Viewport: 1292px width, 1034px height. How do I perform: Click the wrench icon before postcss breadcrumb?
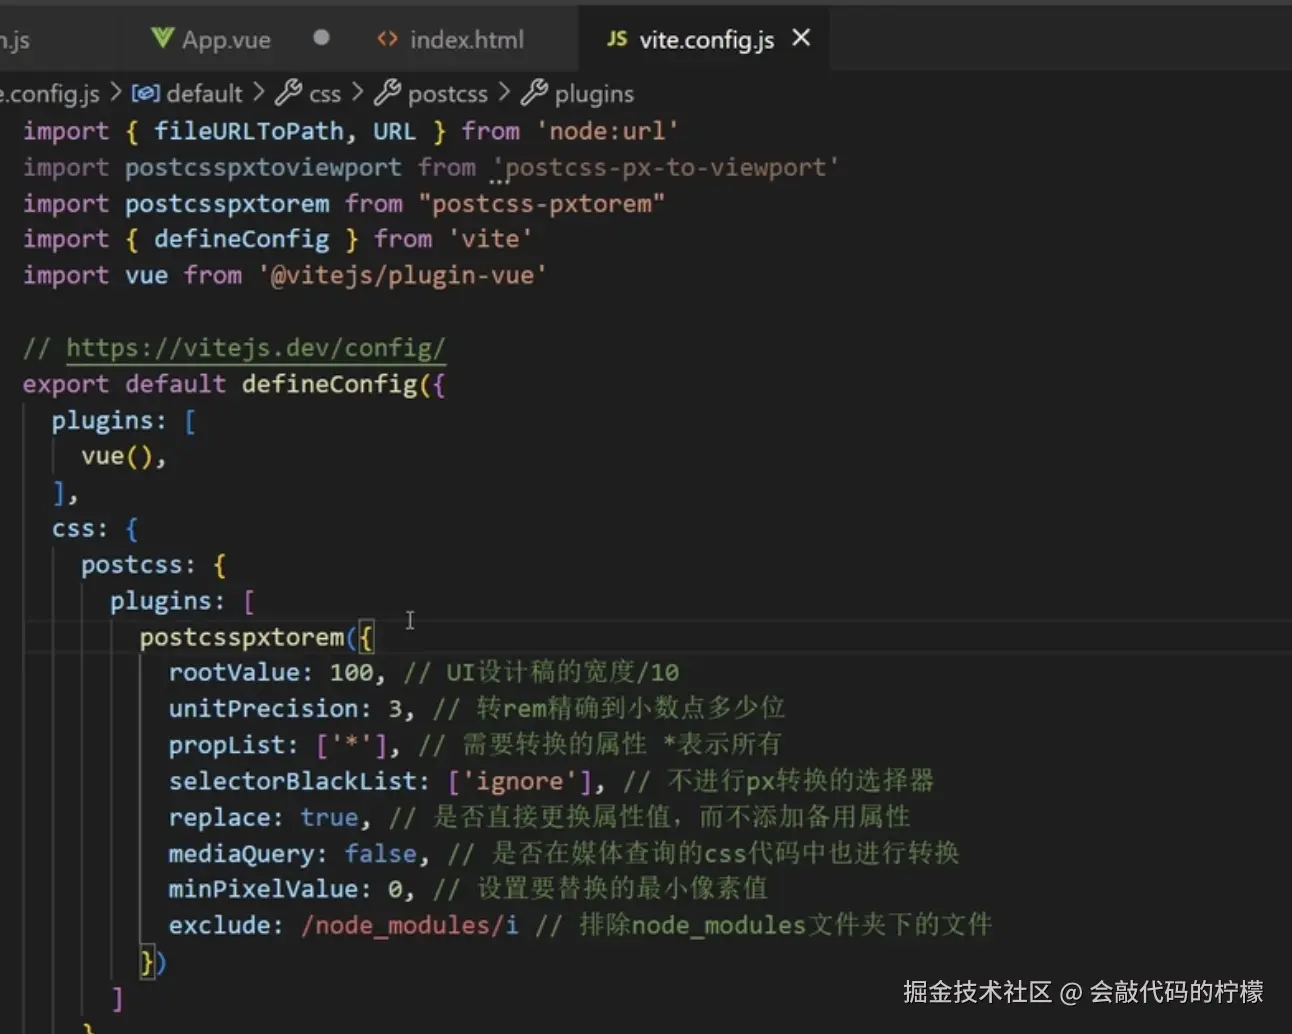(387, 93)
